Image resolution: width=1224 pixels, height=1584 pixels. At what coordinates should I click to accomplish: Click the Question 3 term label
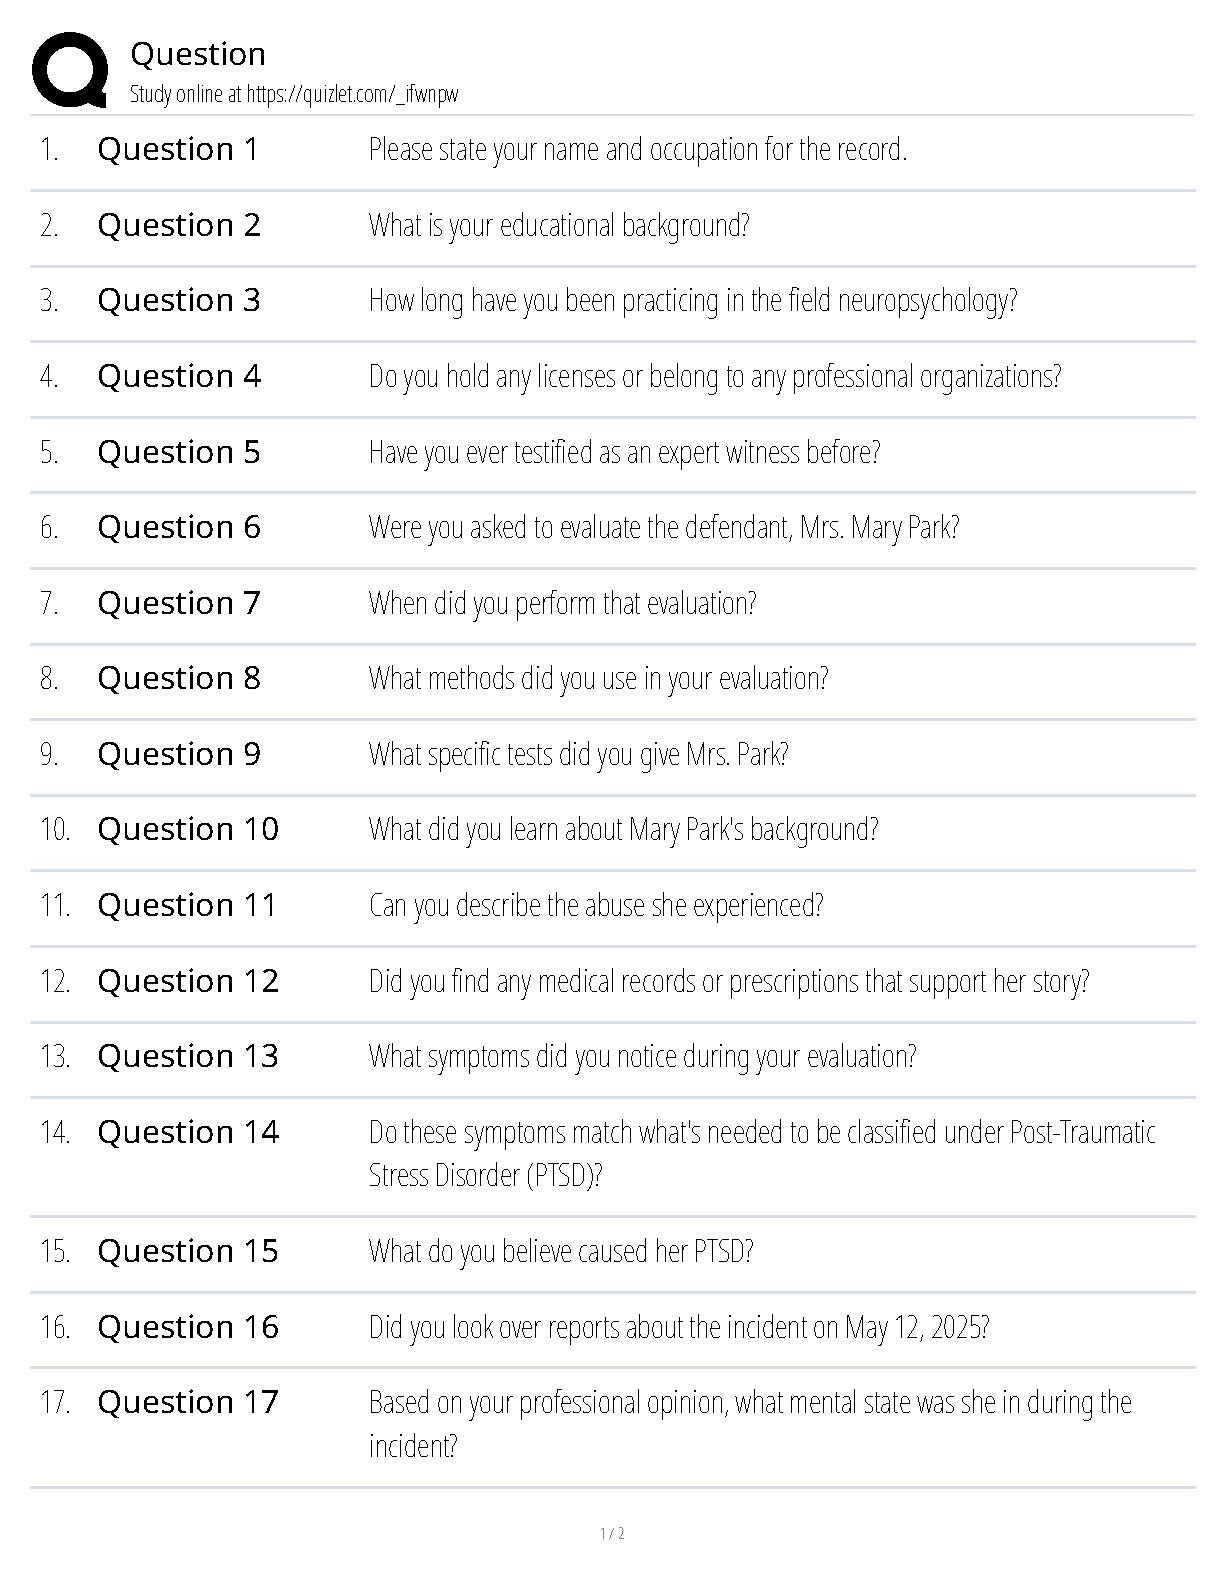(x=179, y=300)
